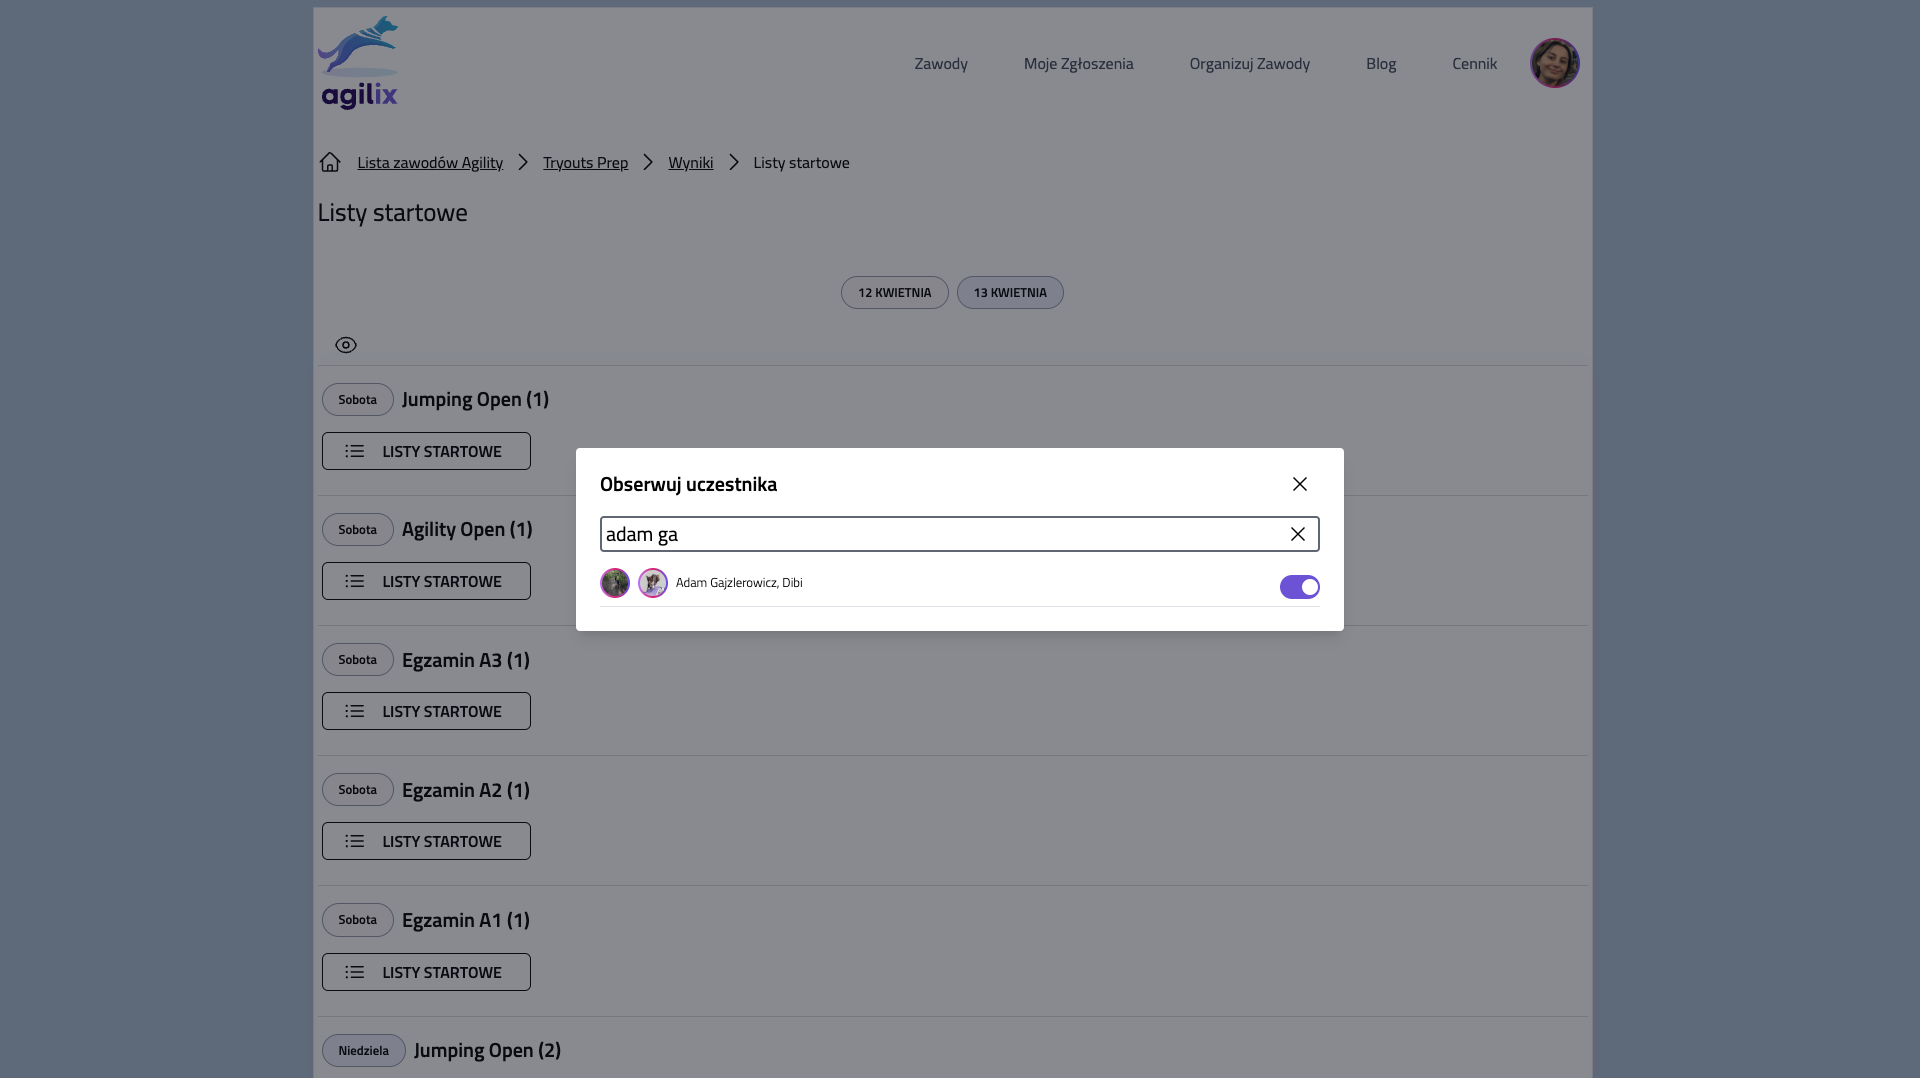This screenshot has height=1078, width=1920.
Task: Select the 12 KWIETNIA date tab
Action: (895, 293)
